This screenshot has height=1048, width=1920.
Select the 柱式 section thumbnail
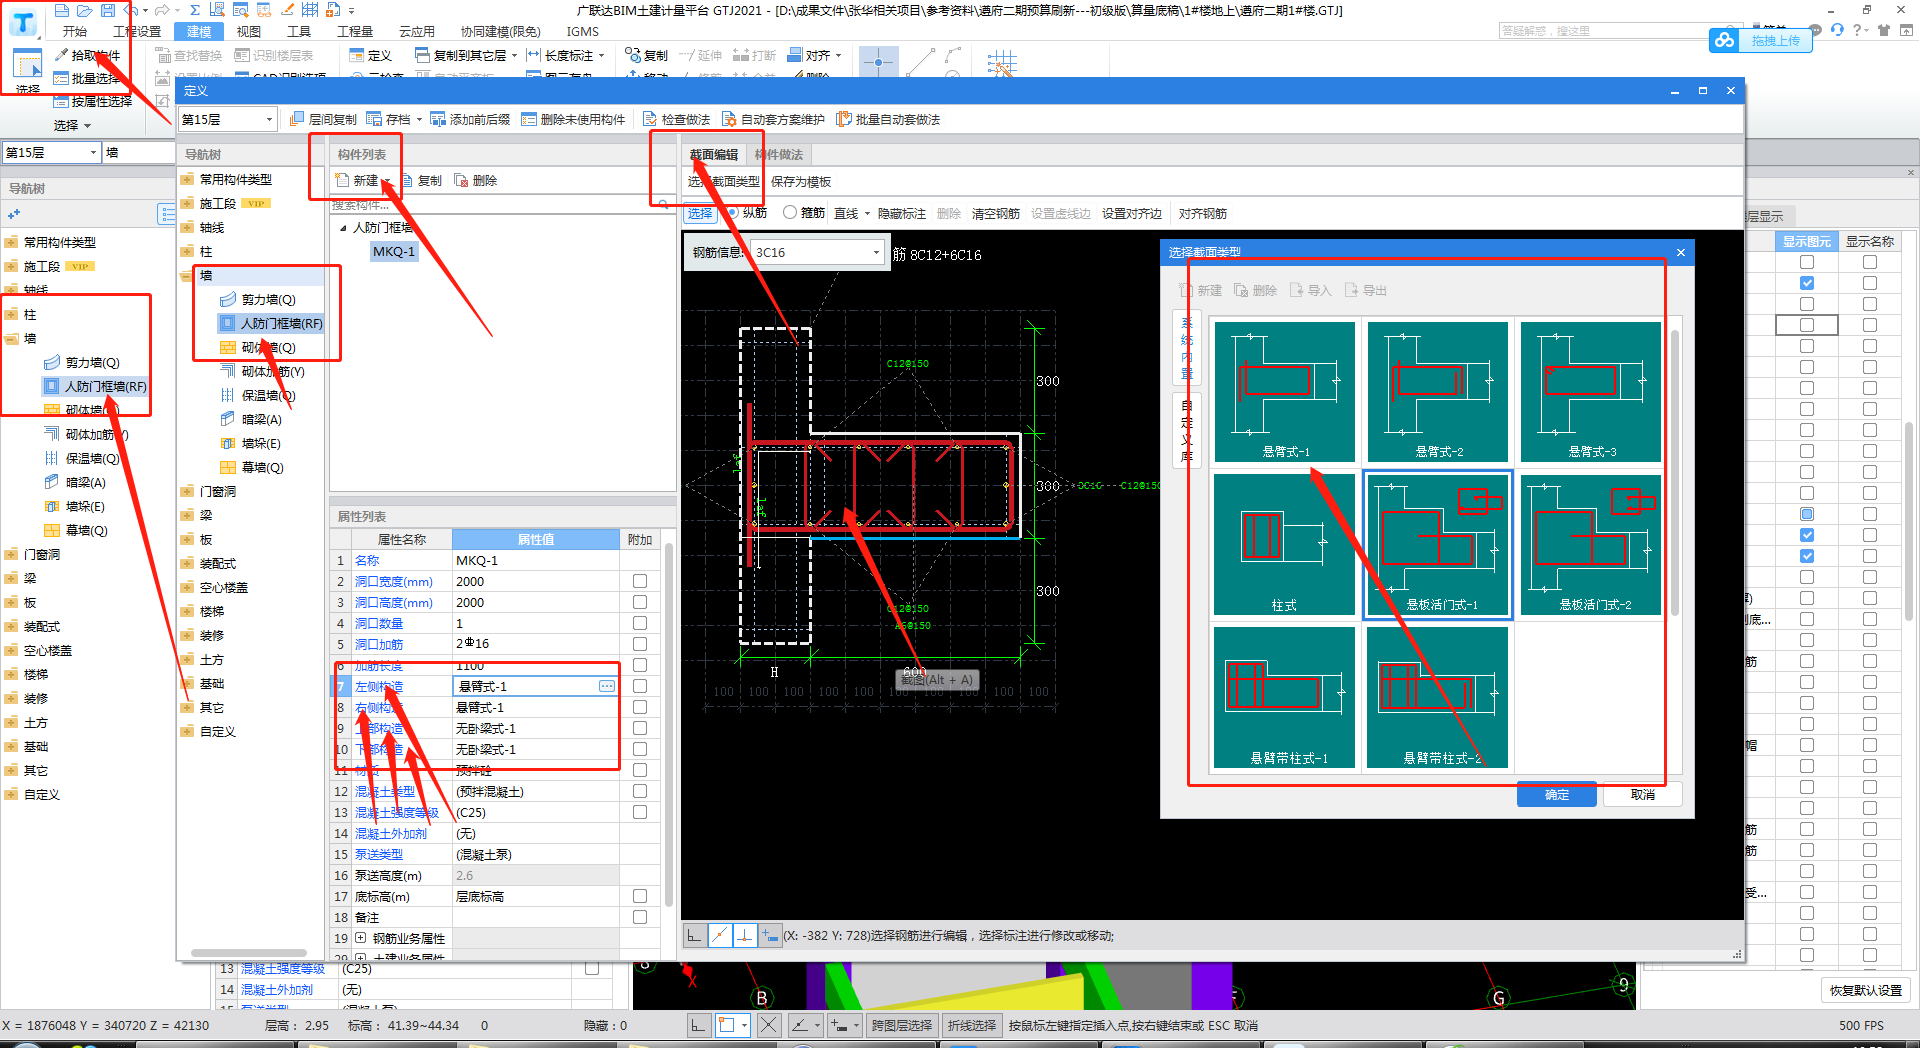coord(1285,545)
